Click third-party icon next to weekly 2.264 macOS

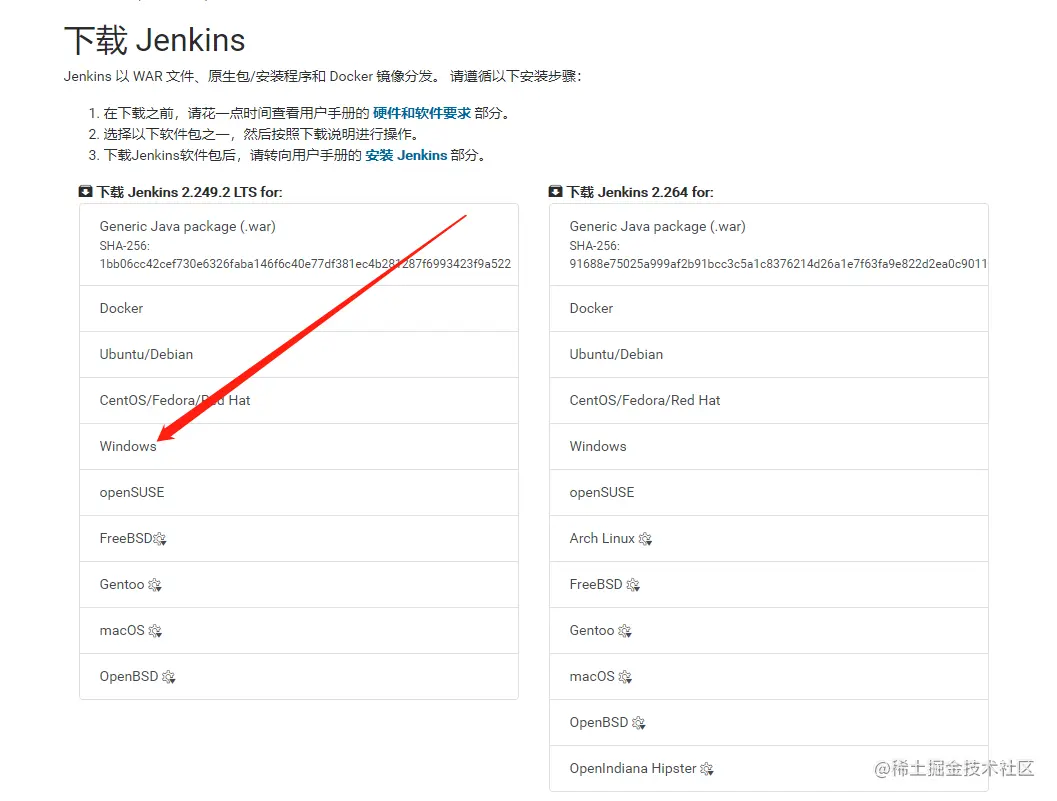tap(625, 676)
